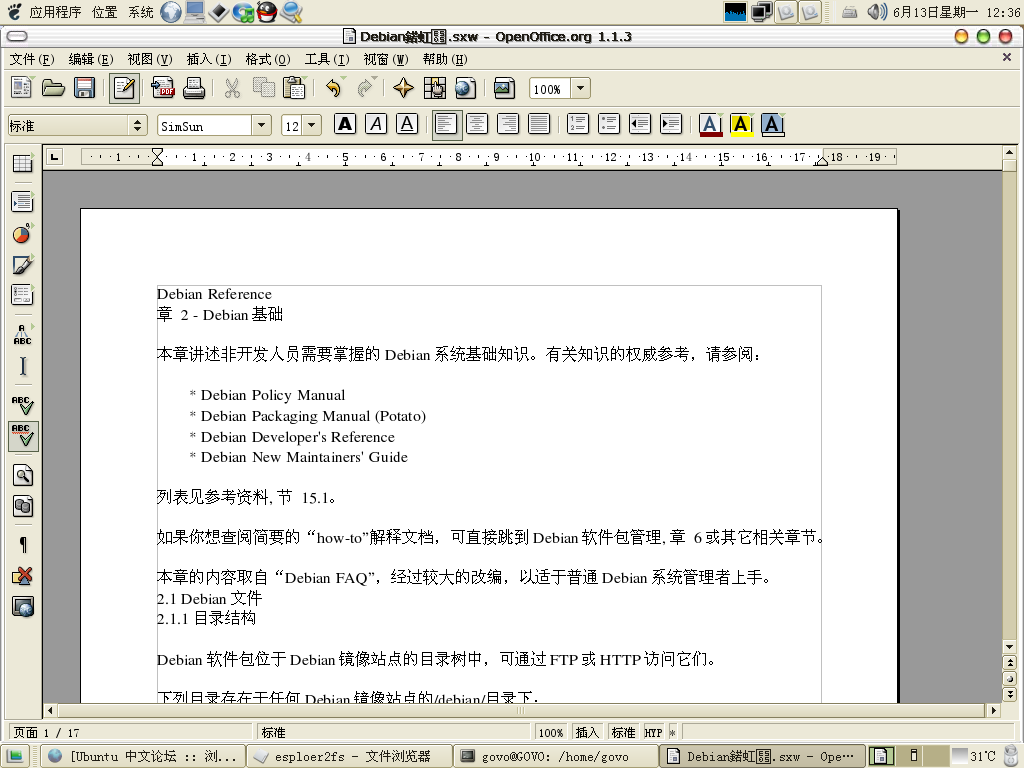Toggle online layout icon
The width and height of the screenshot is (1024, 768).
(x=23, y=607)
